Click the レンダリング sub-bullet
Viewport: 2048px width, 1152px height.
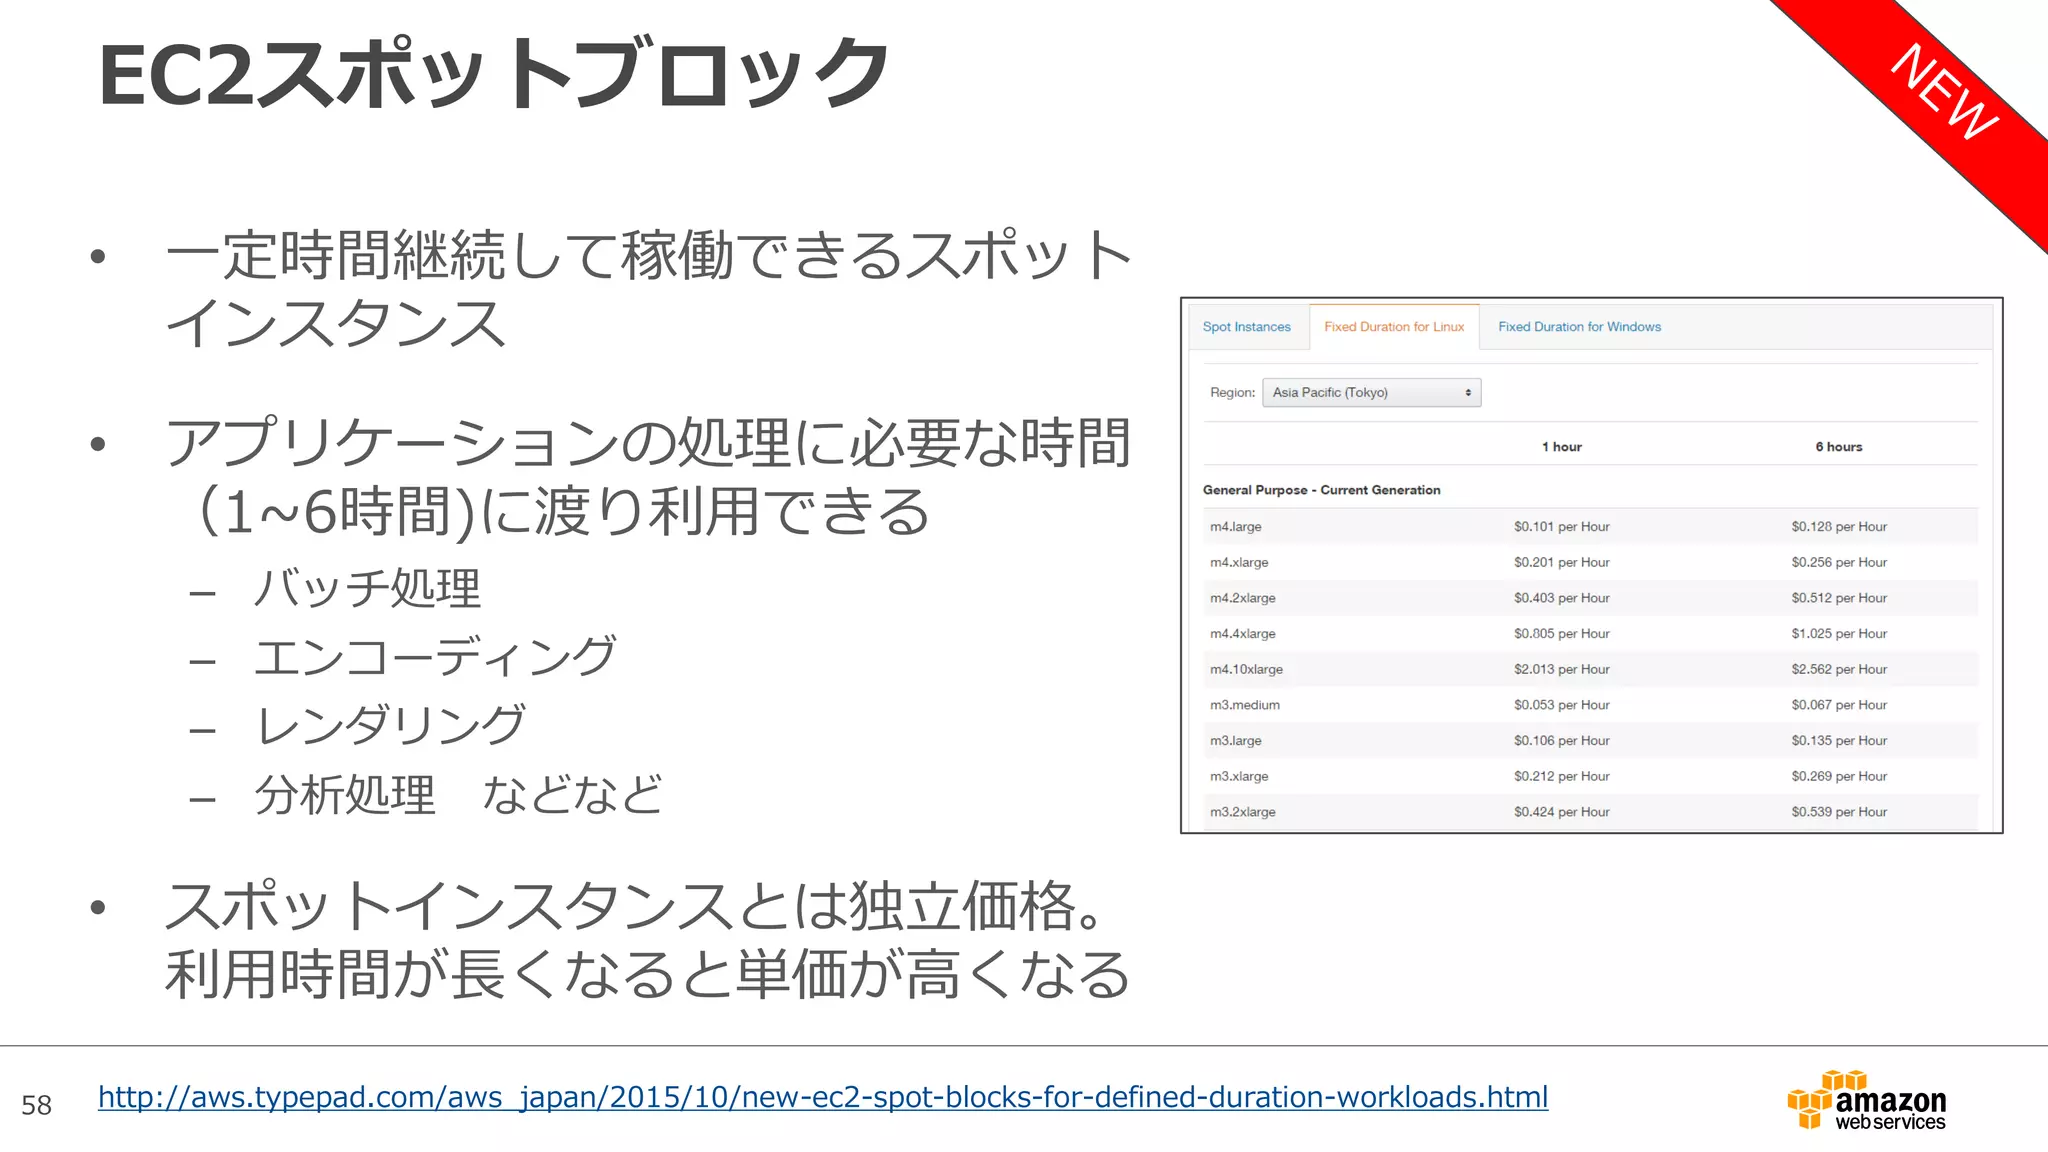(390, 725)
